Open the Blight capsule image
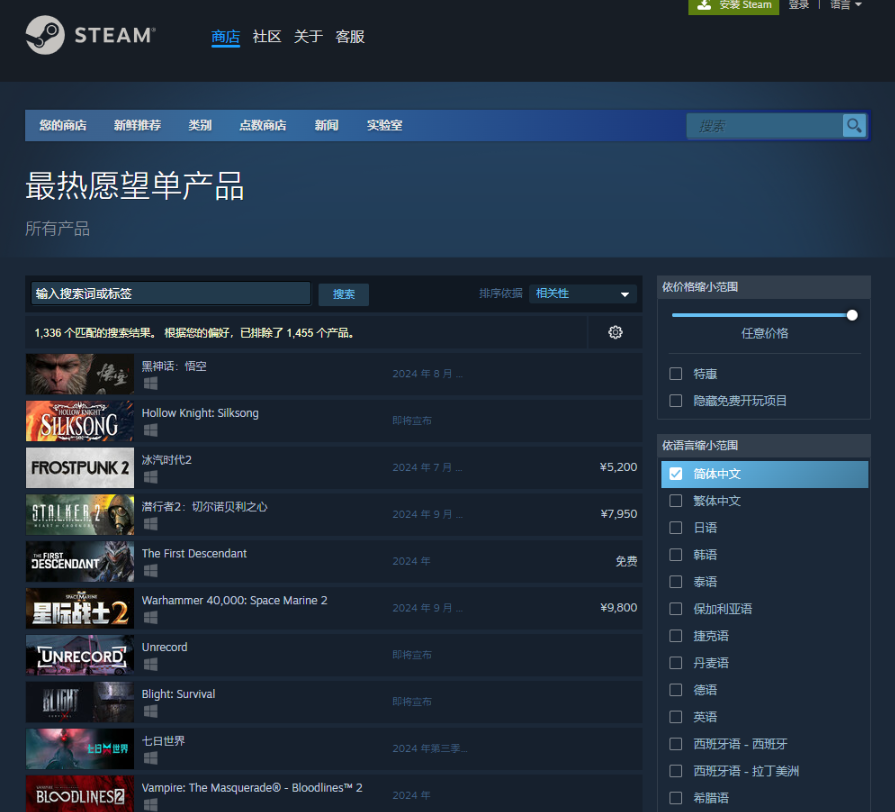Screen dimensions: 895x812 point(80,701)
